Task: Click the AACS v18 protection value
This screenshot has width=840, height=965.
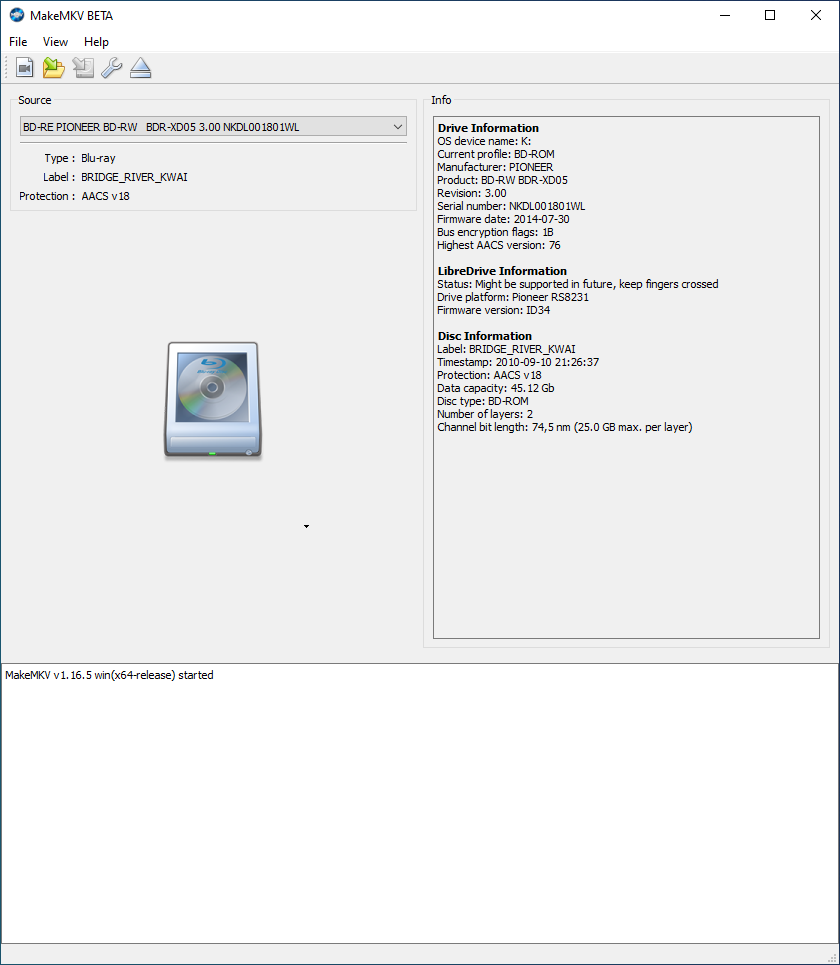Action: pos(105,196)
